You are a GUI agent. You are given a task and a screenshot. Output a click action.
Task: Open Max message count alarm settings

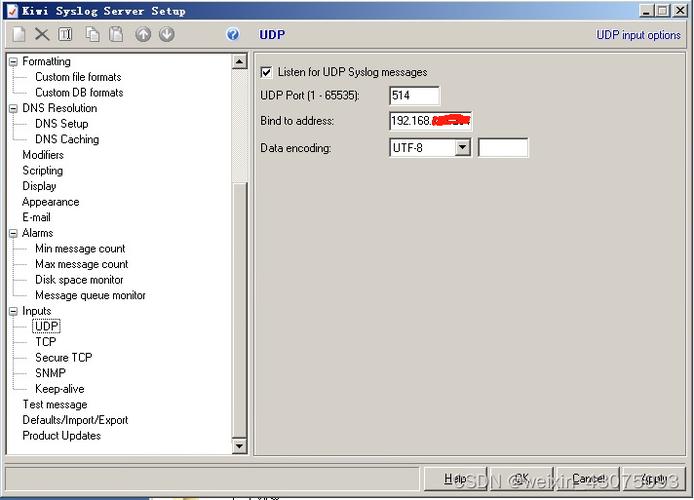(x=81, y=264)
